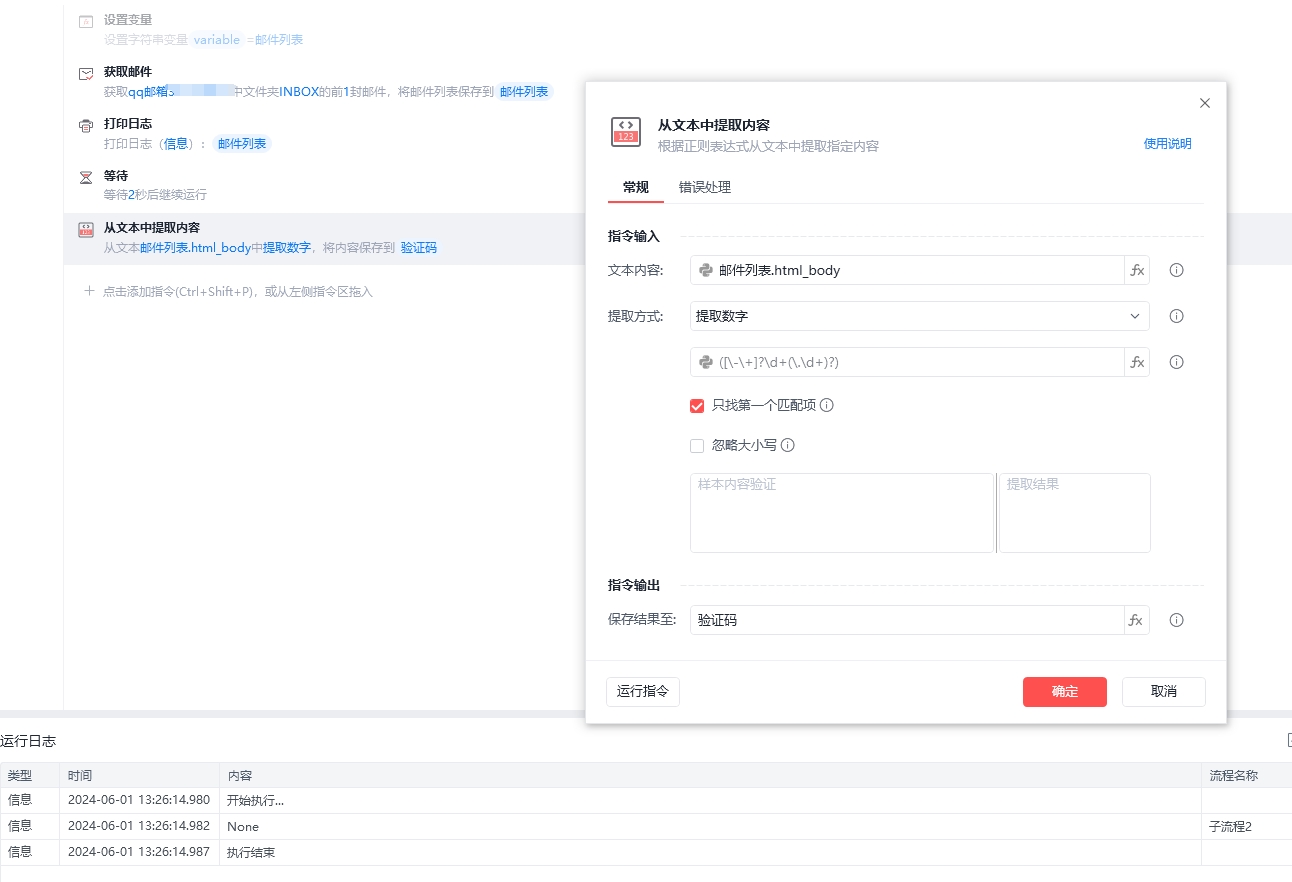Click the regex pattern input field

point(907,362)
